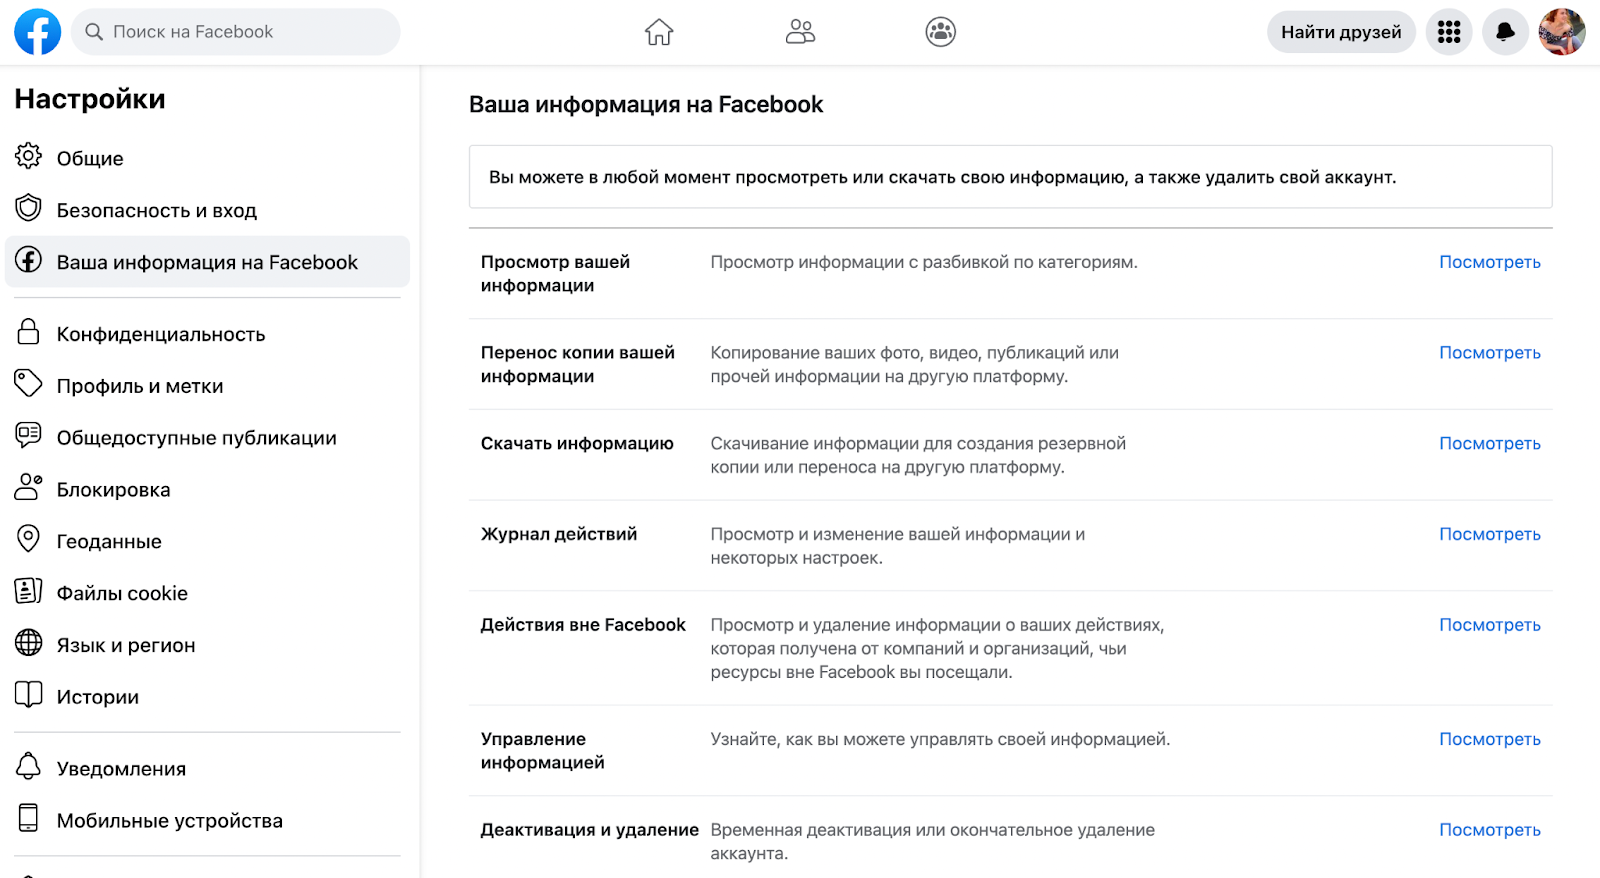Click the blocked-user icon for Блокировка
This screenshot has width=1600, height=878.
click(x=28, y=487)
